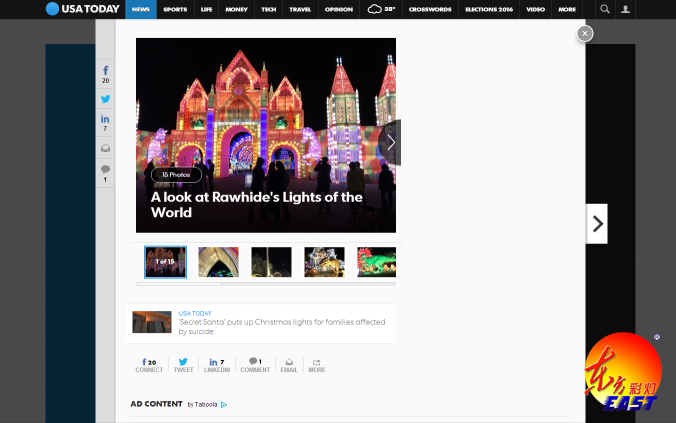
Task: Click the email envelope icon in sidebar
Action: click(105, 148)
